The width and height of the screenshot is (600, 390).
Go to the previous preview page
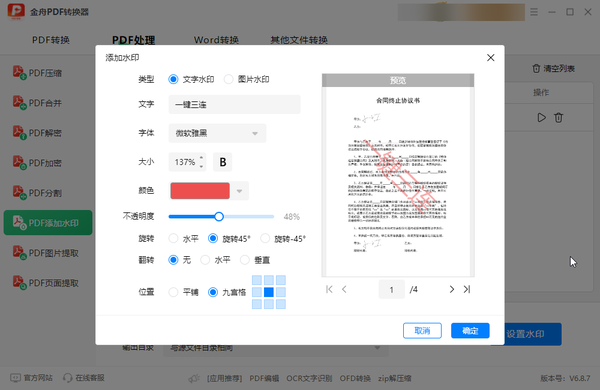(344, 289)
